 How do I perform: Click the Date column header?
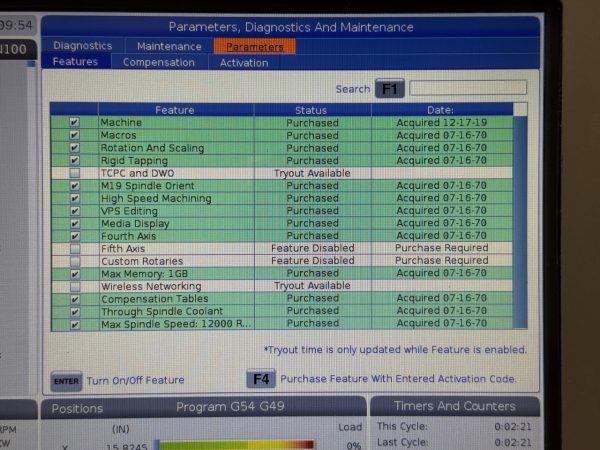tap(440, 110)
